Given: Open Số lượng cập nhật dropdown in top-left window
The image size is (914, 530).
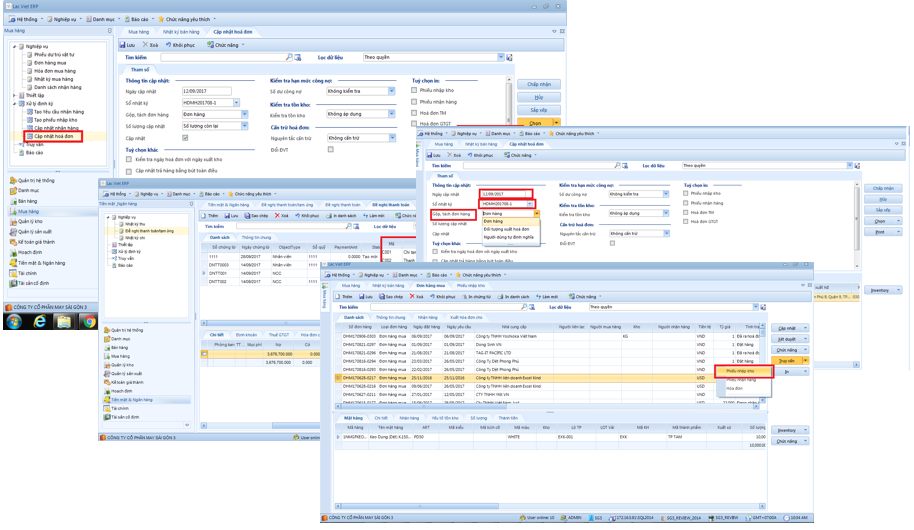Looking at the screenshot, I should click(244, 126).
